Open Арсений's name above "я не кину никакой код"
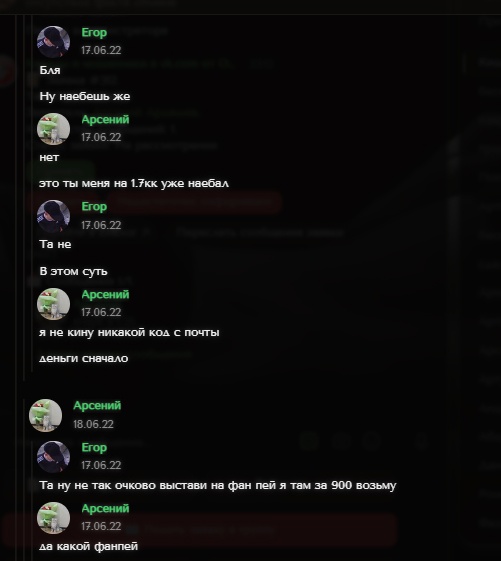The width and height of the screenshot is (501, 561). (x=105, y=294)
